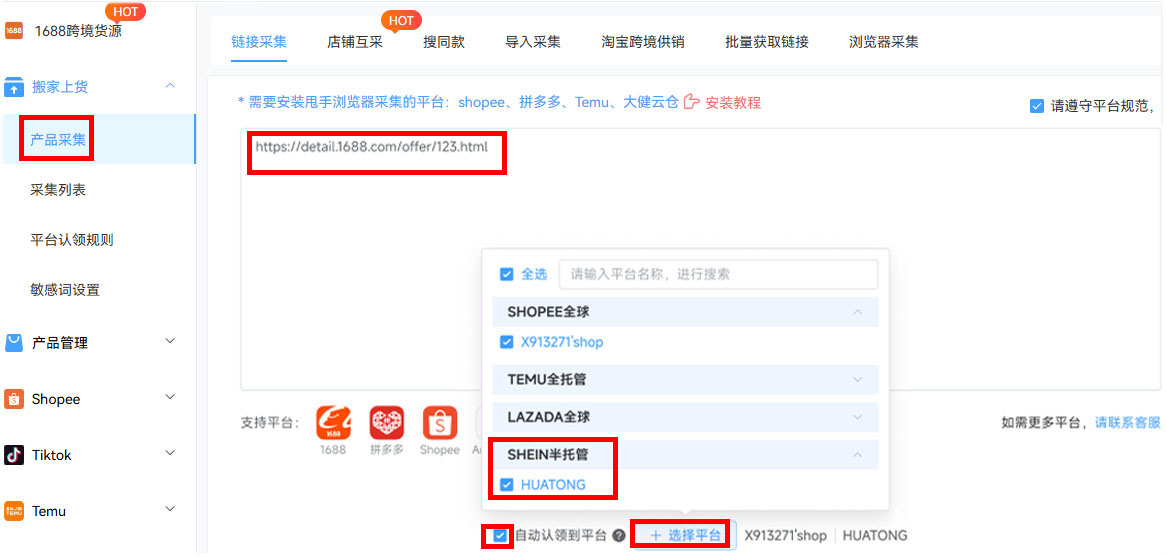This screenshot has width=1166, height=556.
Task: Toggle the 自动认领到平台 checkbox
Action: pos(500,535)
